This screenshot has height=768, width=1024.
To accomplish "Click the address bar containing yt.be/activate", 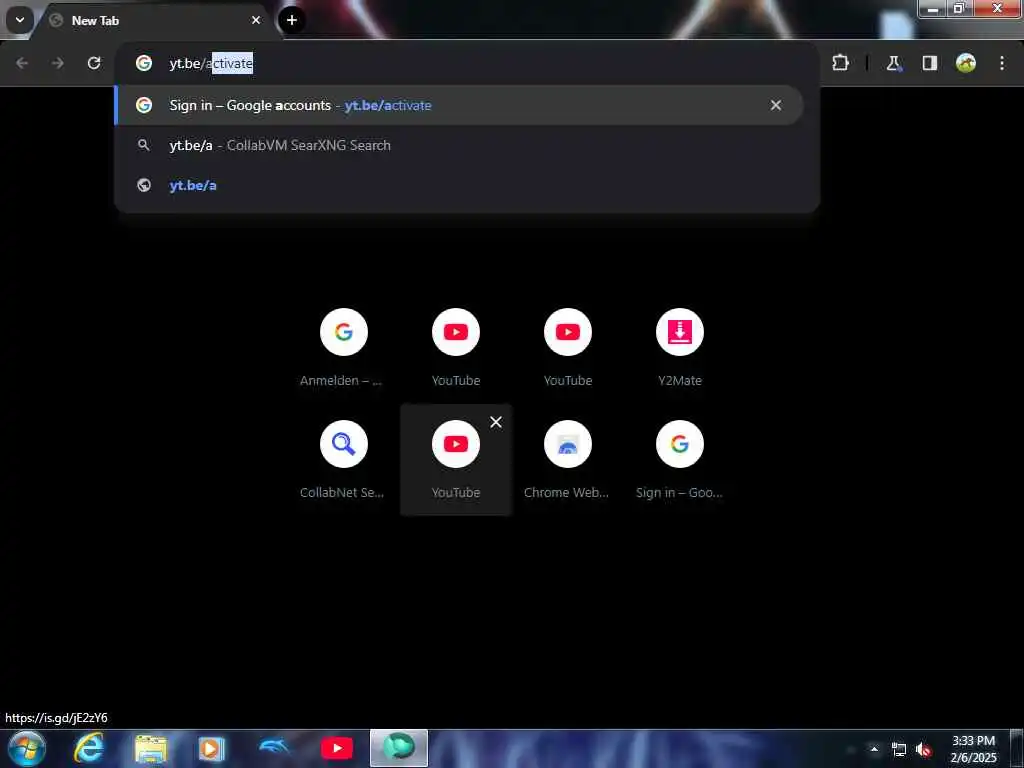I will pos(467,63).
